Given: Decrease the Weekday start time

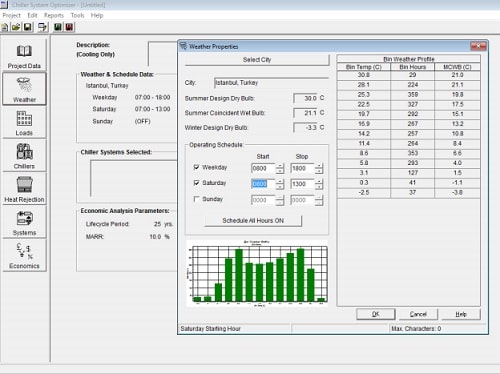Looking at the screenshot, I should 280,171.
